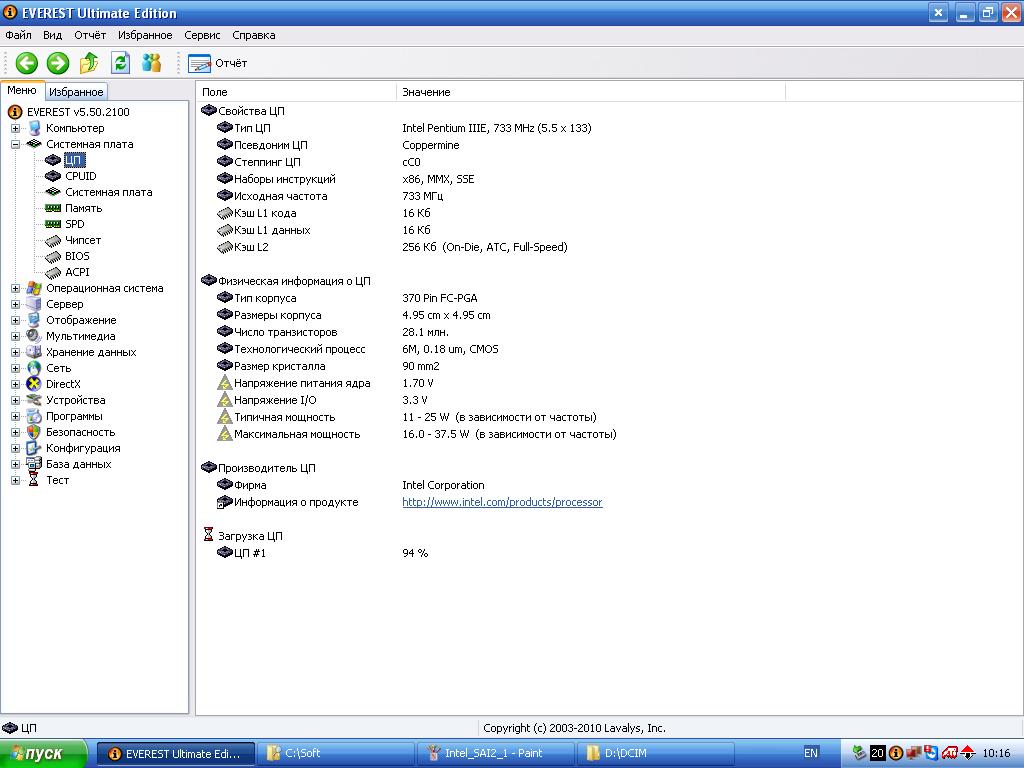Viewport: 1024px width, 768px height.
Task: Click the green Back arrow icon
Action: pos(26,63)
